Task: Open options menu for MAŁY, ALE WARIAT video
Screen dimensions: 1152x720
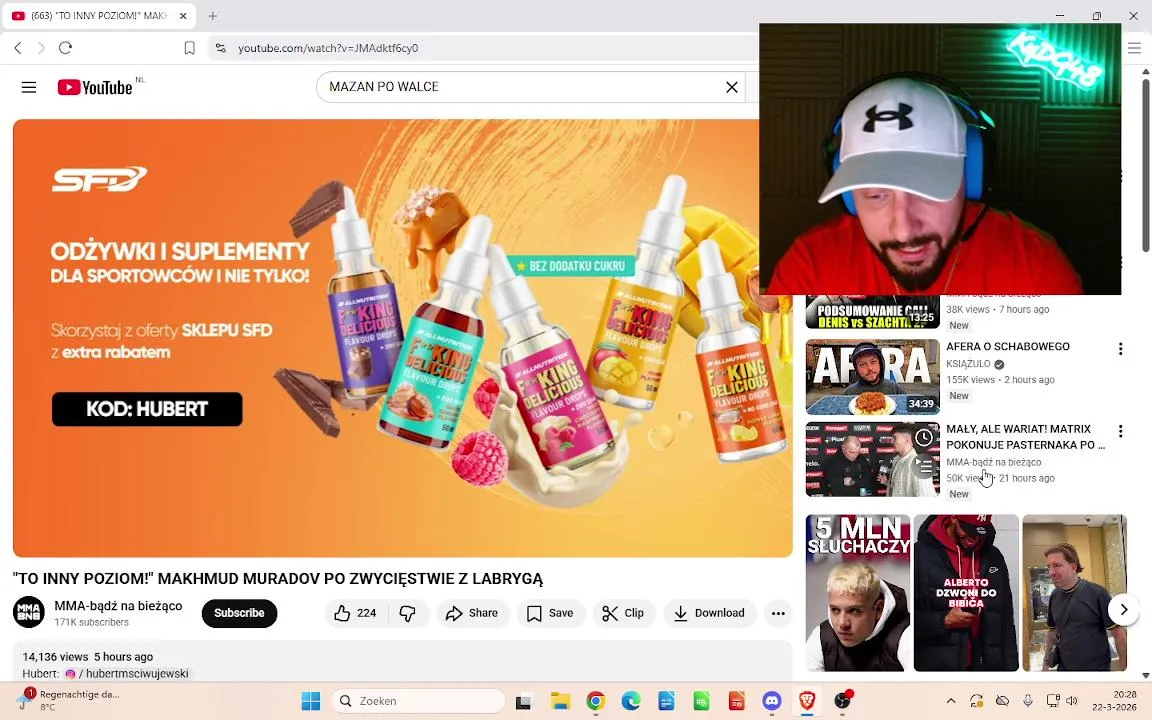Action: click(1120, 431)
